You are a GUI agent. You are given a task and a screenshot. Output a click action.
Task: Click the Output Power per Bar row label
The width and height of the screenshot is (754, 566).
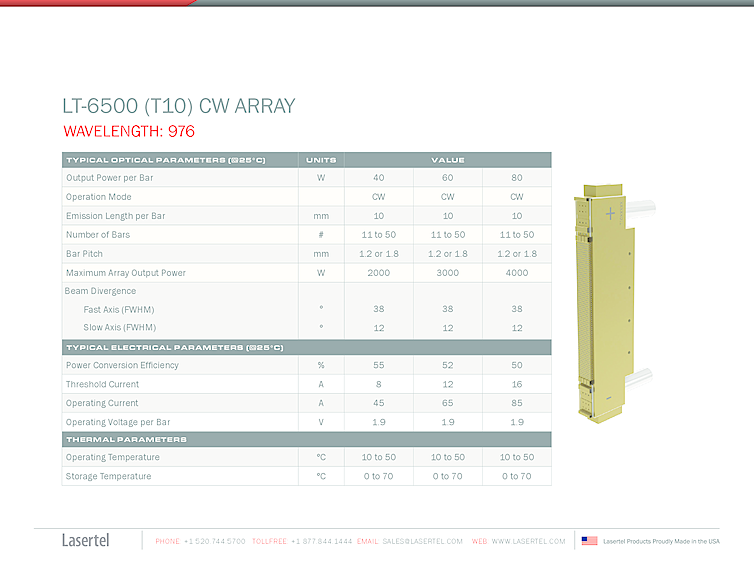click(x=109, y=178)
